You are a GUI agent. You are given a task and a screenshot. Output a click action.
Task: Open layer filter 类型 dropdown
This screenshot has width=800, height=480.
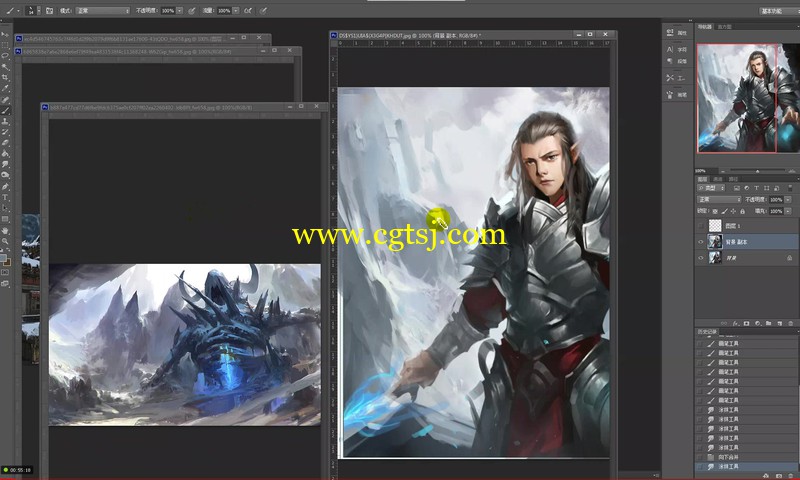pyautogui.click(x=711, y=188)
